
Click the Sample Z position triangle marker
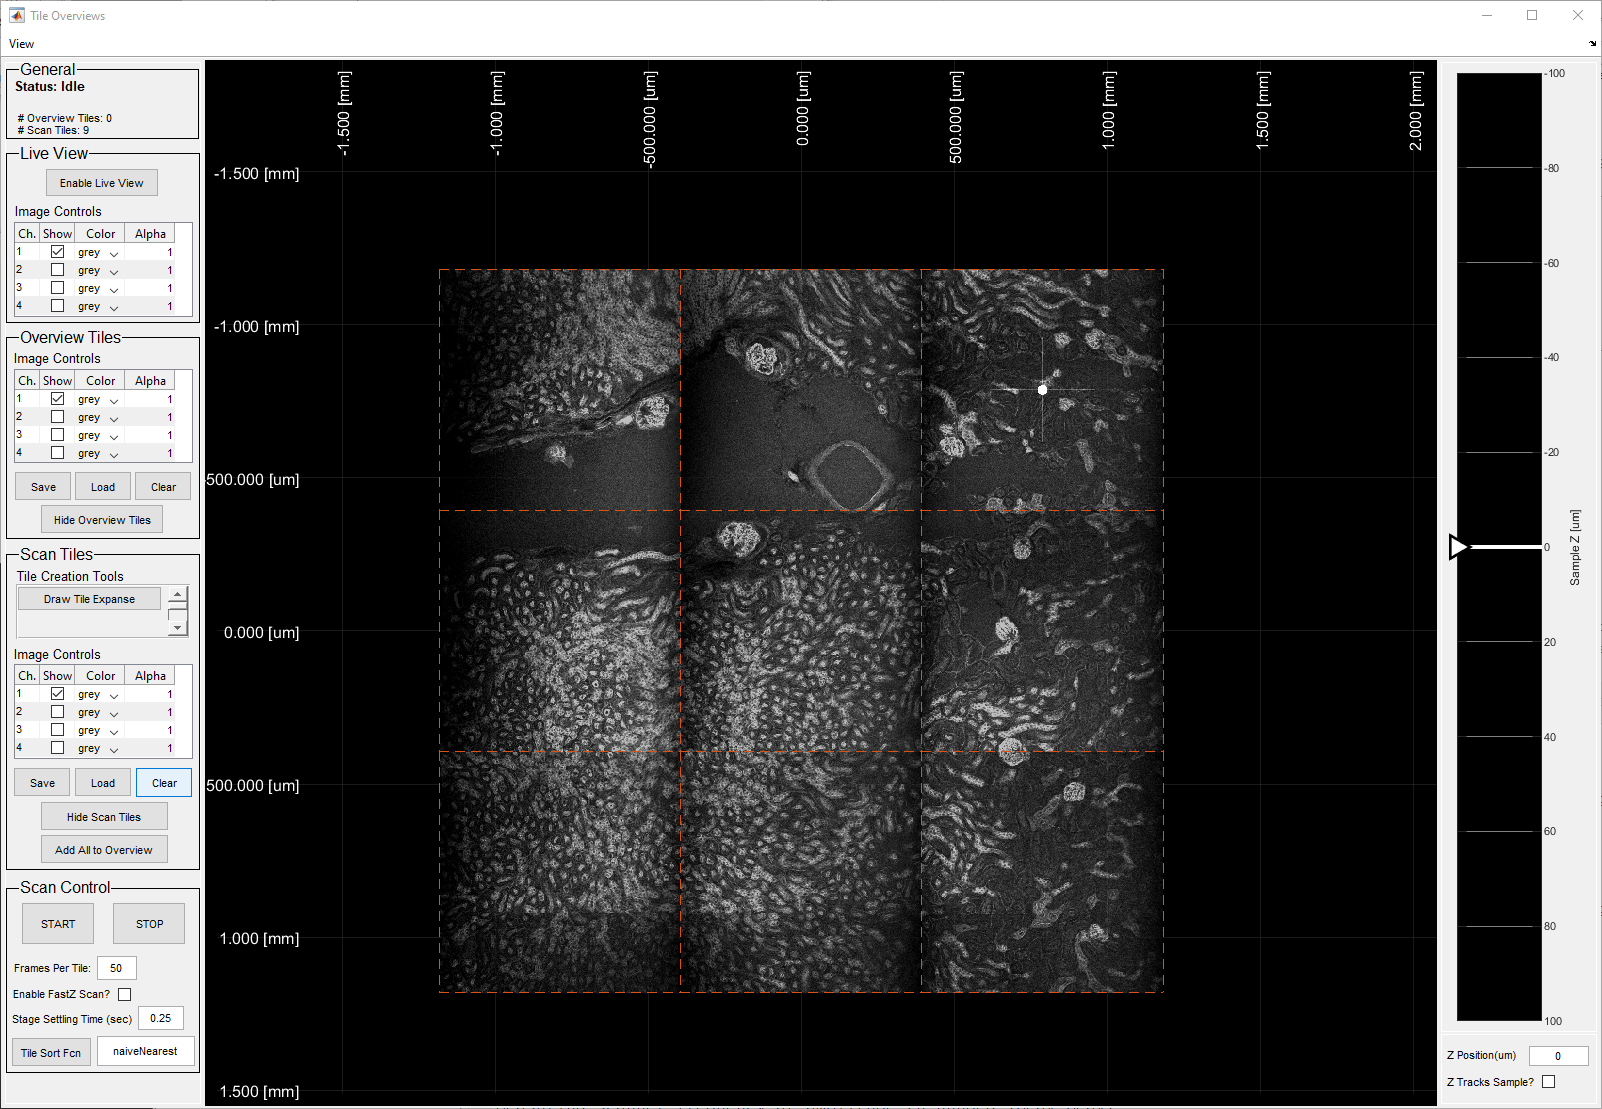(1459, 547)
